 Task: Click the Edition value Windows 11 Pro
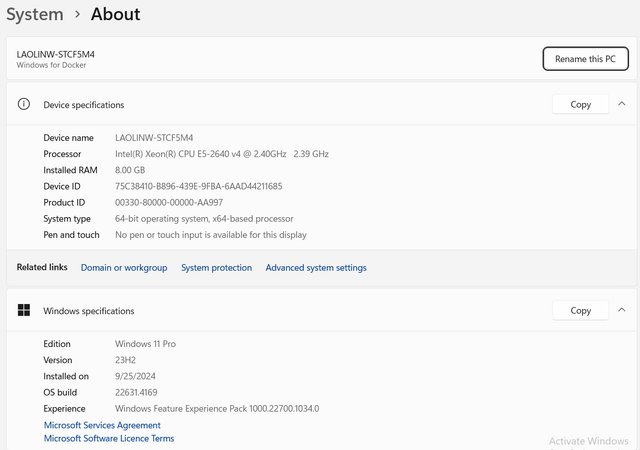(x=145, y=344)
